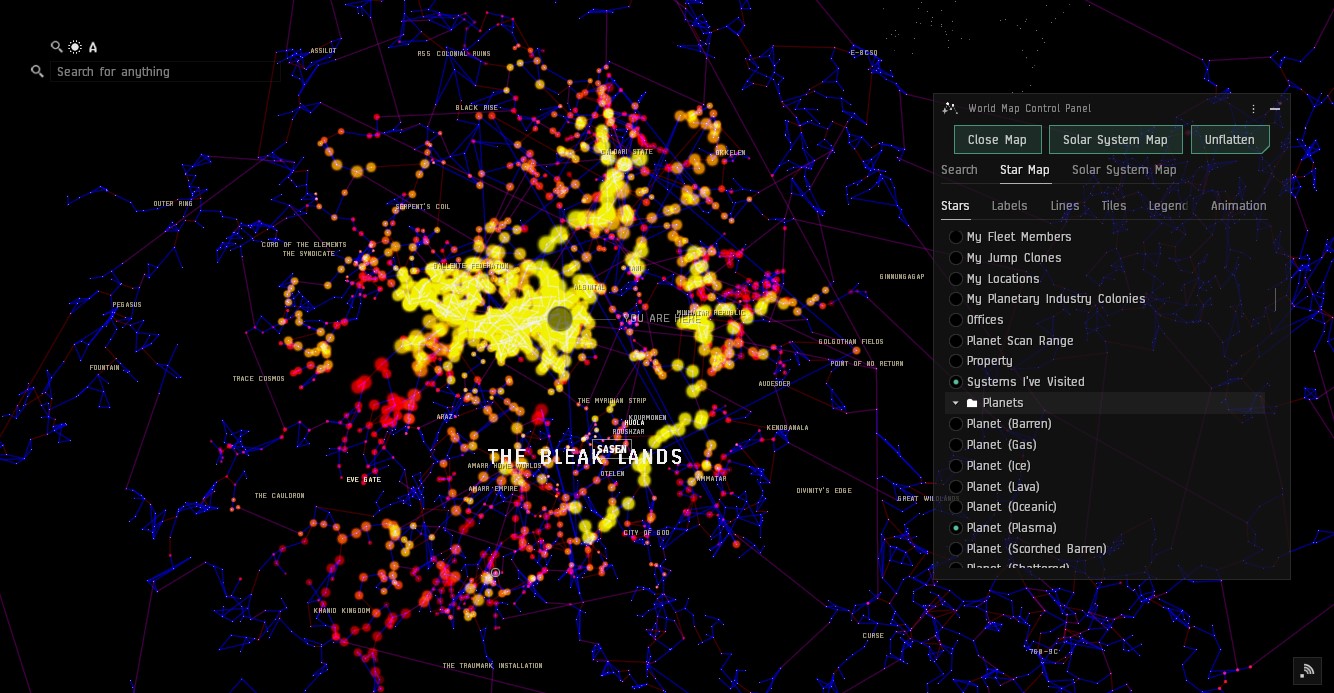Image resolution: width=1334 pixels, height=693 pixels.
Task: Click the FOUNTAIN region label
Action: point(104,368)
